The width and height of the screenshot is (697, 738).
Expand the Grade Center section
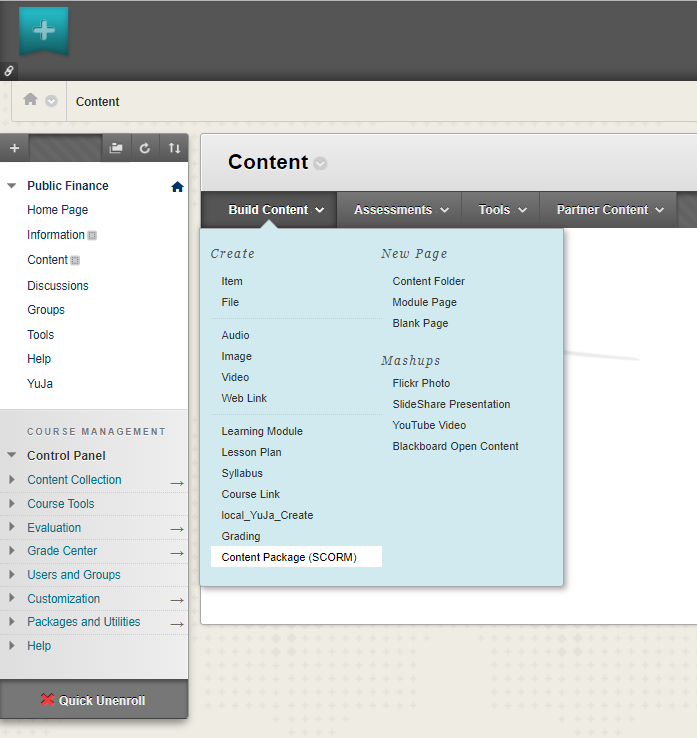coord(12,550)
